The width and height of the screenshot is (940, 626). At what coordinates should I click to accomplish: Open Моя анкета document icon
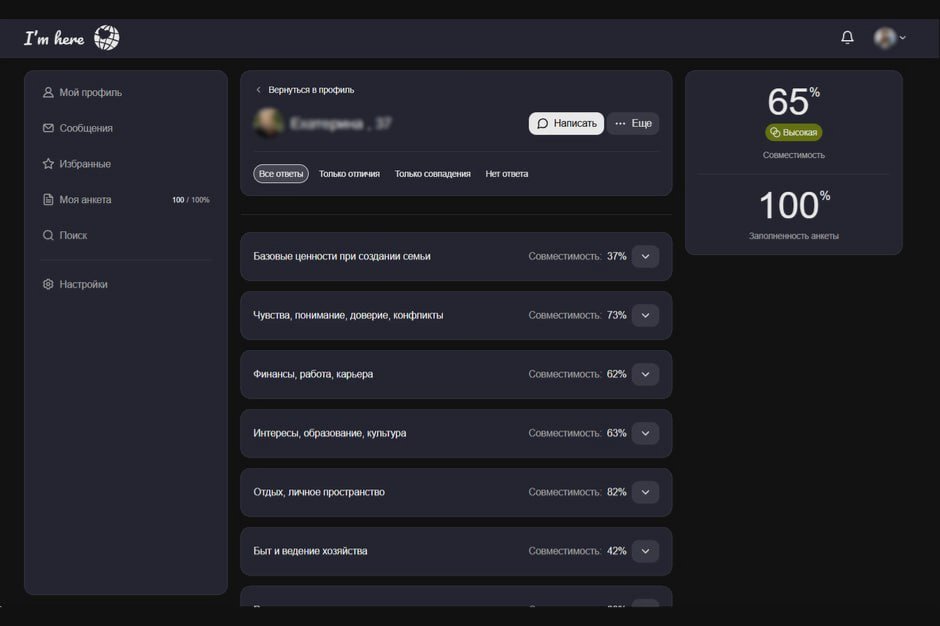(x=48, y=200)
